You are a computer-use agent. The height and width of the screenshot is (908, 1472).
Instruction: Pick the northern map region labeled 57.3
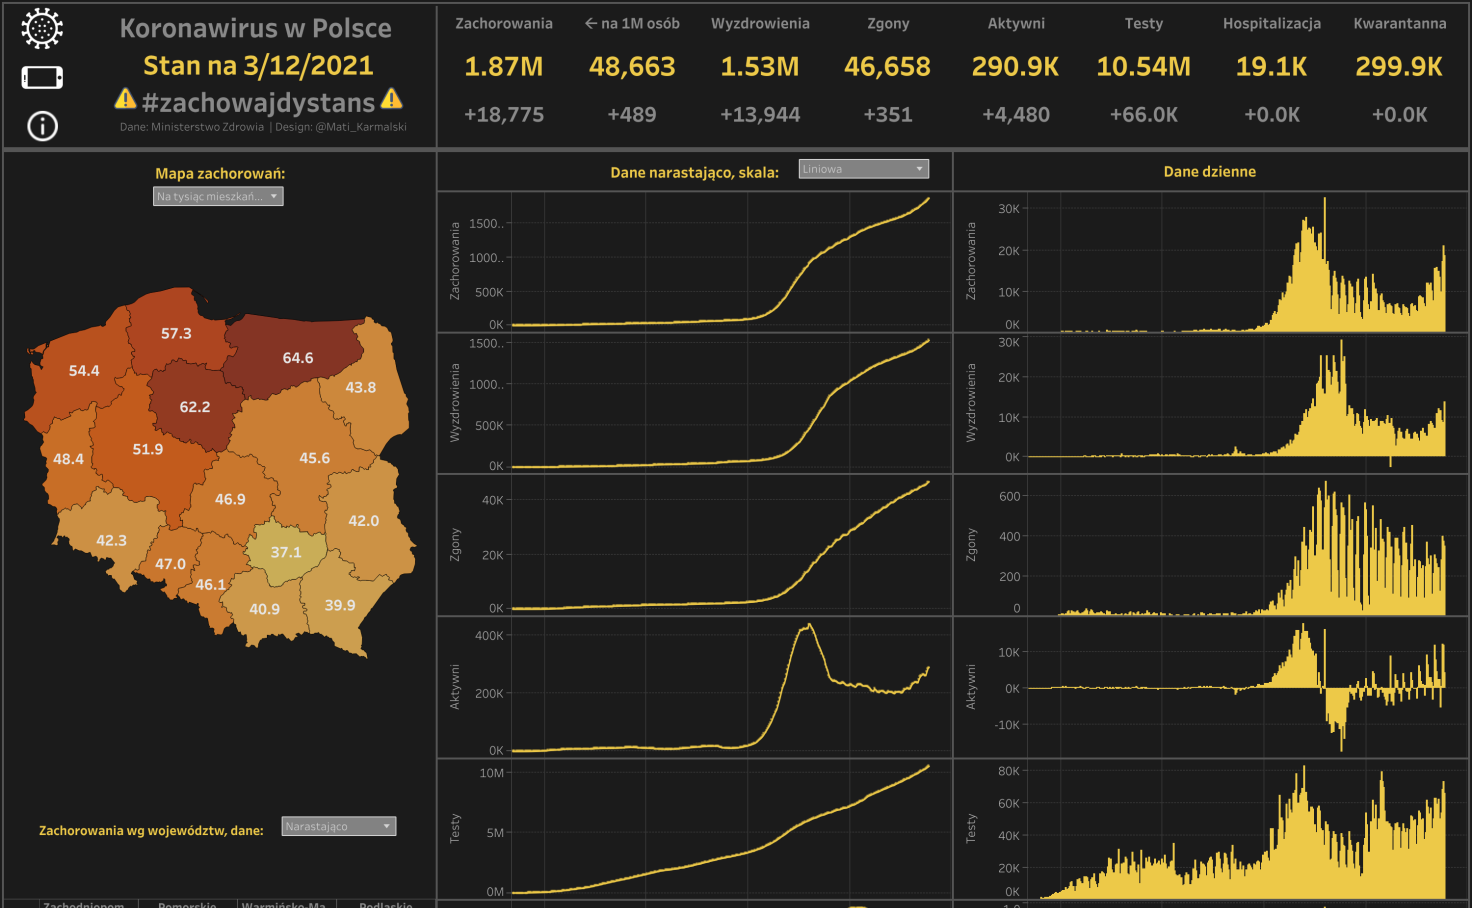click(176, 333)
